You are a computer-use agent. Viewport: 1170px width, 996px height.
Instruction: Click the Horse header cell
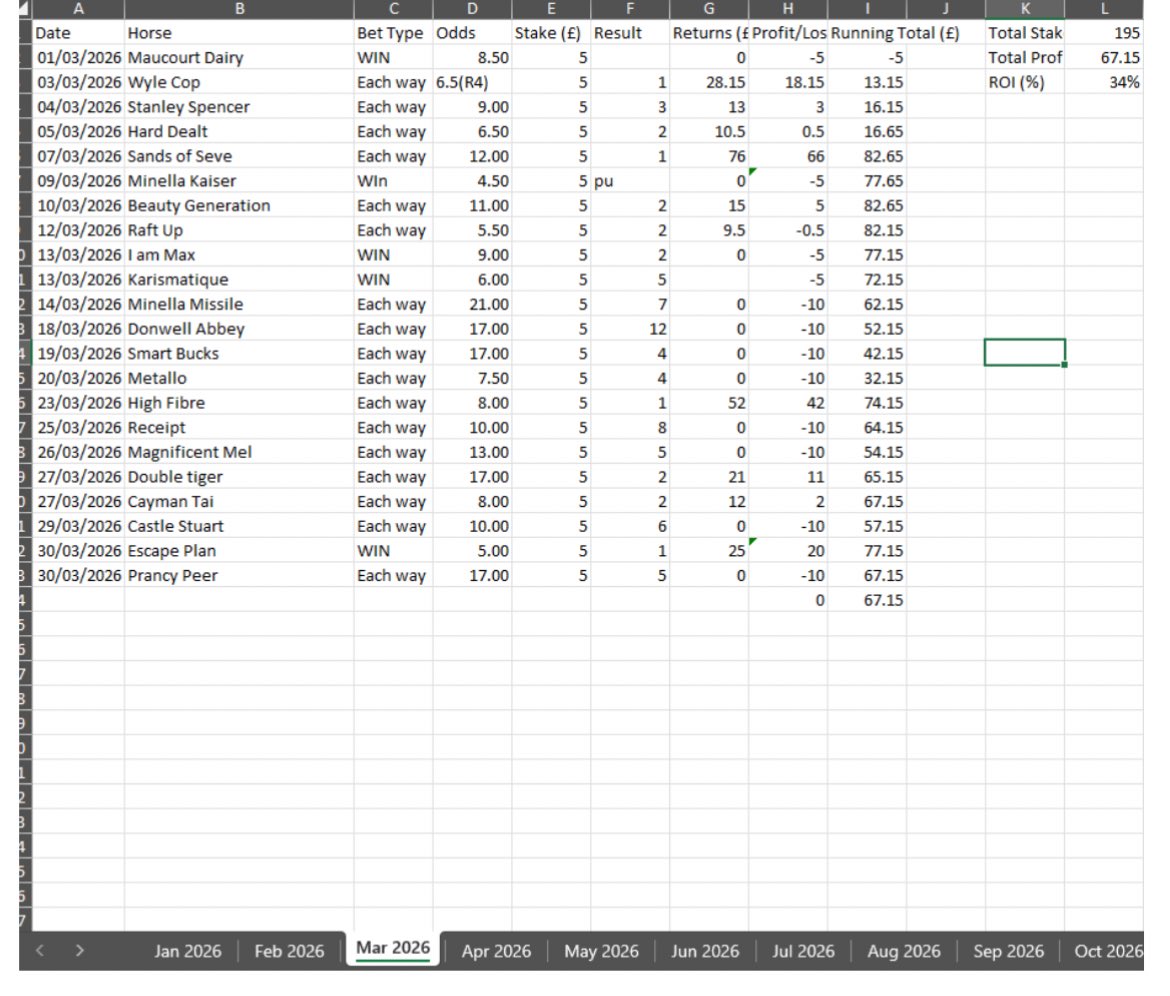click(239, 33)
